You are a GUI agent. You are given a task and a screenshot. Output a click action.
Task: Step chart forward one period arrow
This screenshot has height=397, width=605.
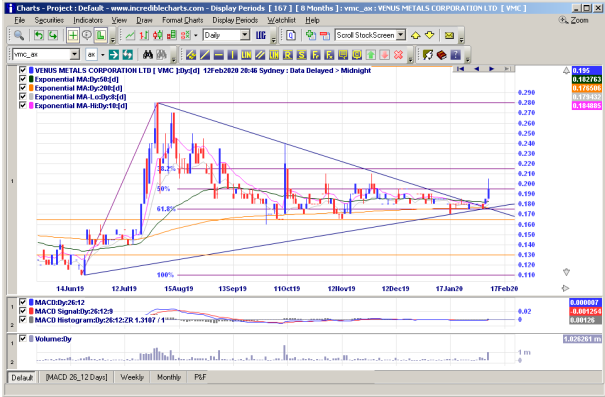492,69
